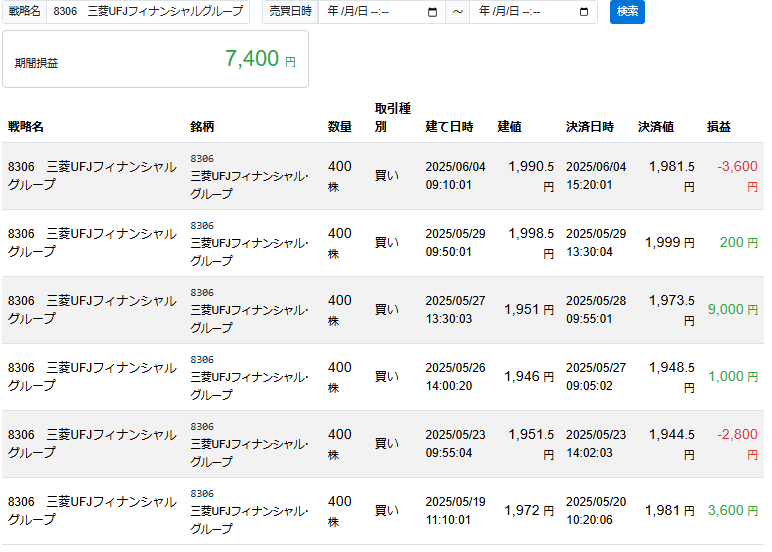Open 8306 stock link in 2025/05/26 row

pos(202,359)
